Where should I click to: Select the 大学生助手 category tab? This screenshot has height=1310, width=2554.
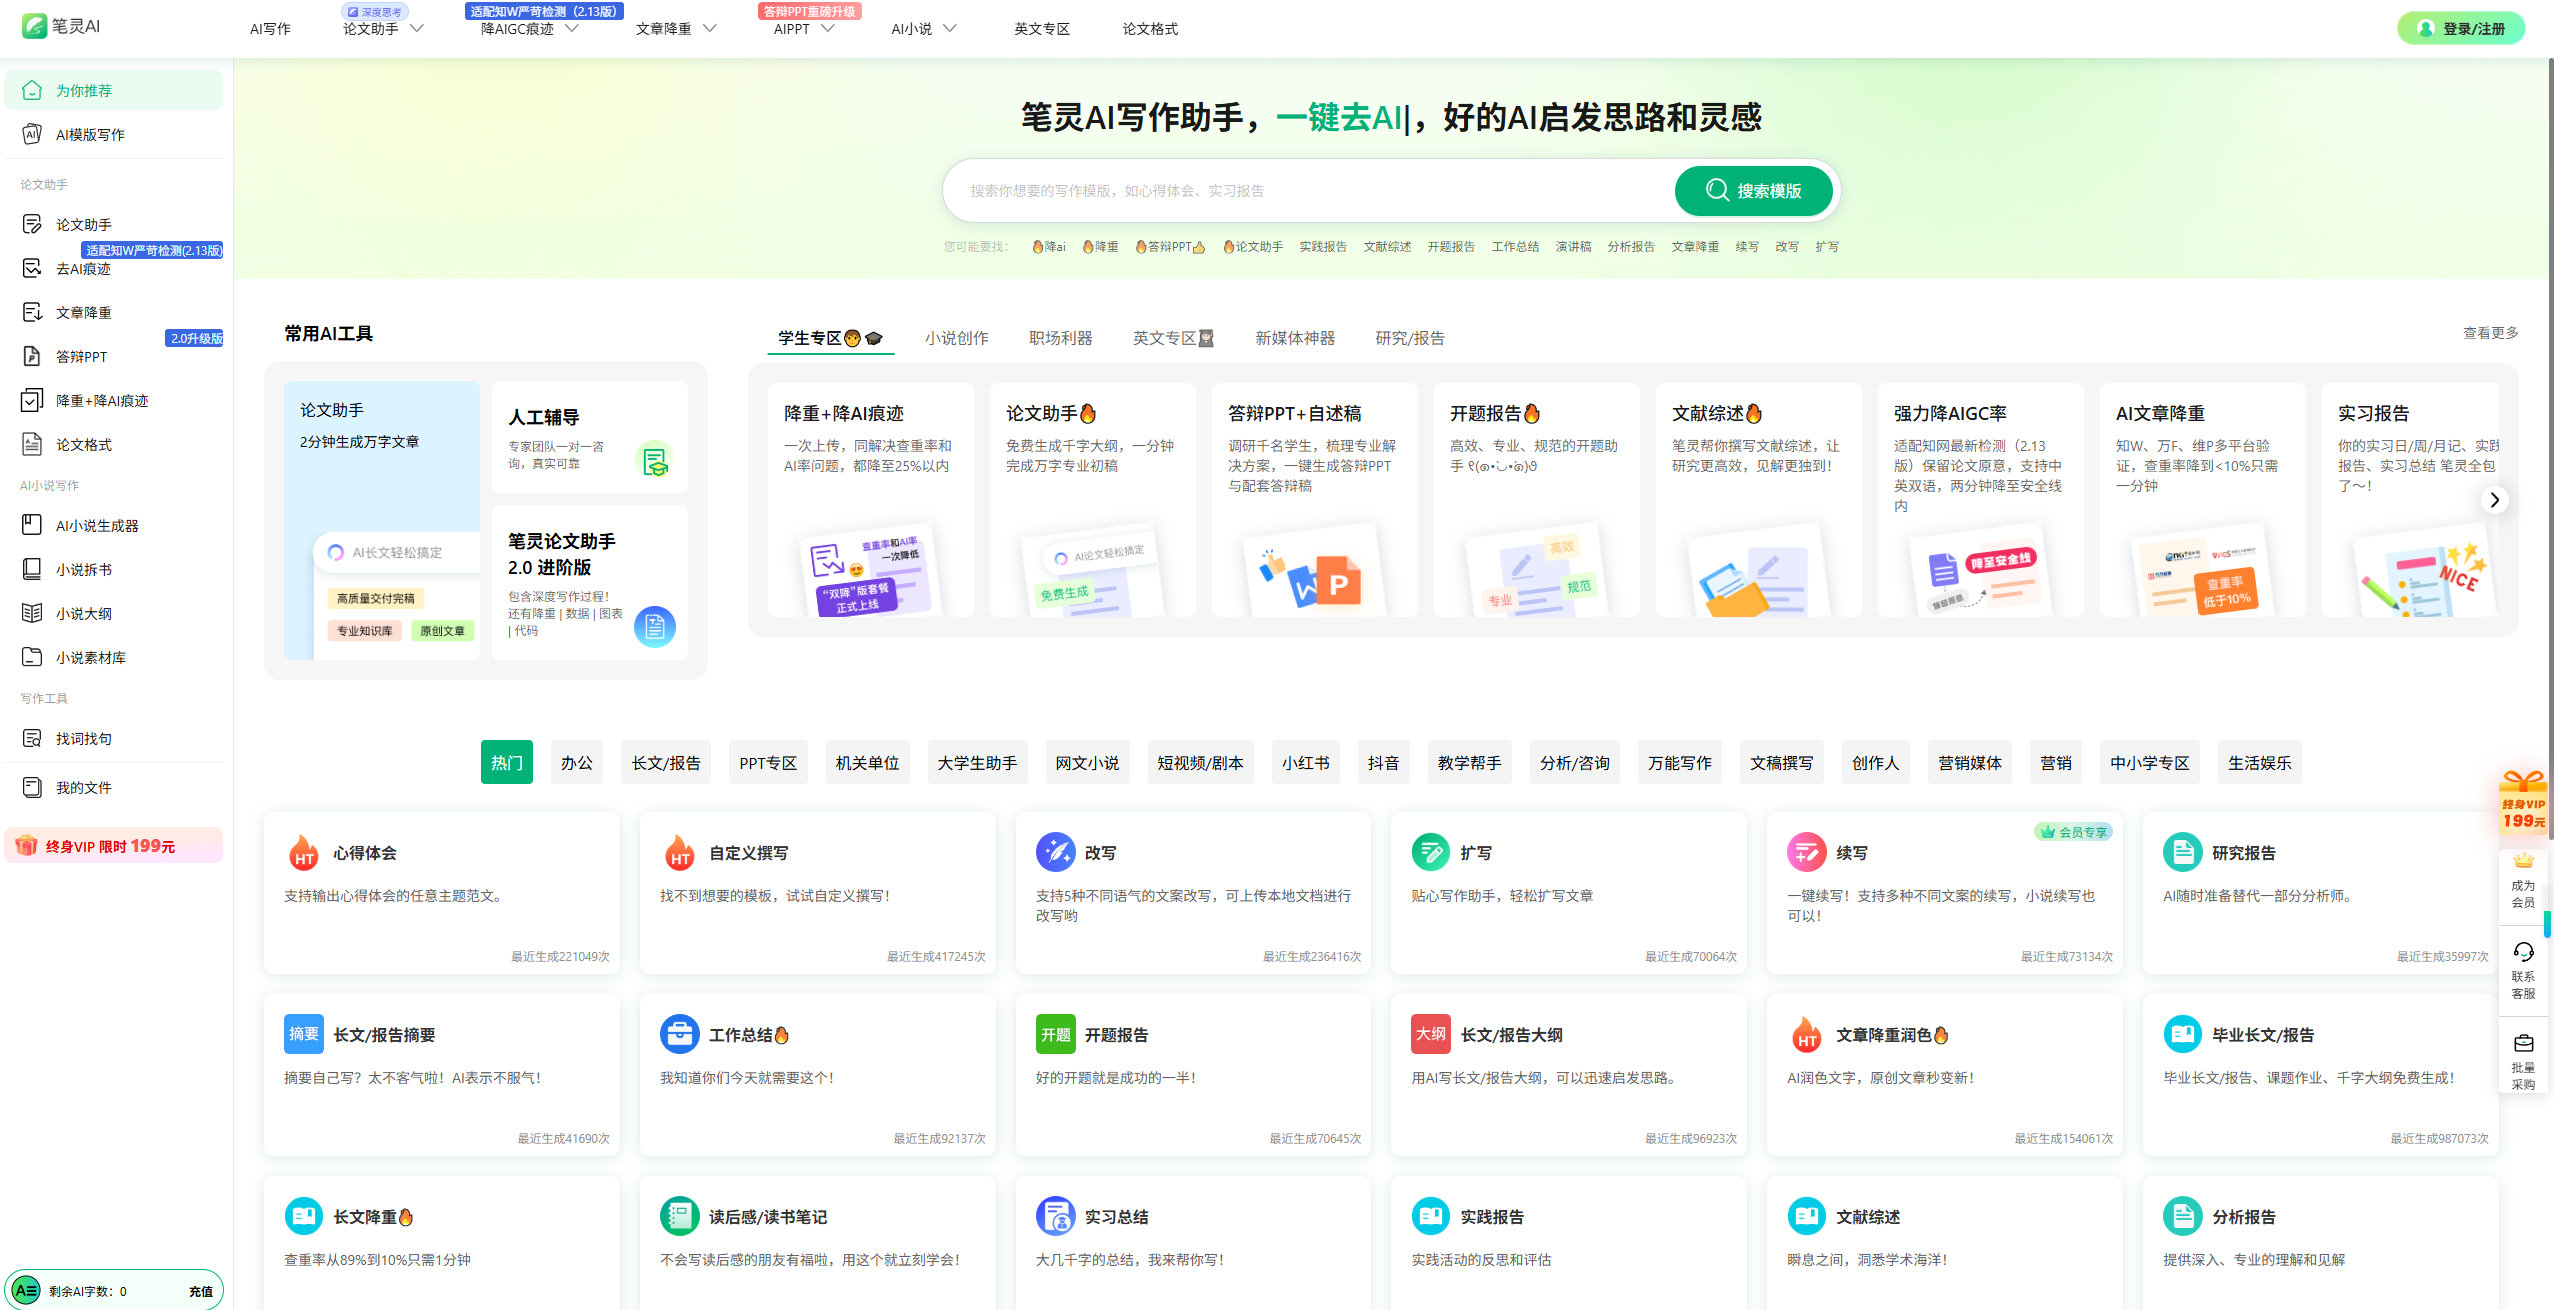click(x=977, y=762)
